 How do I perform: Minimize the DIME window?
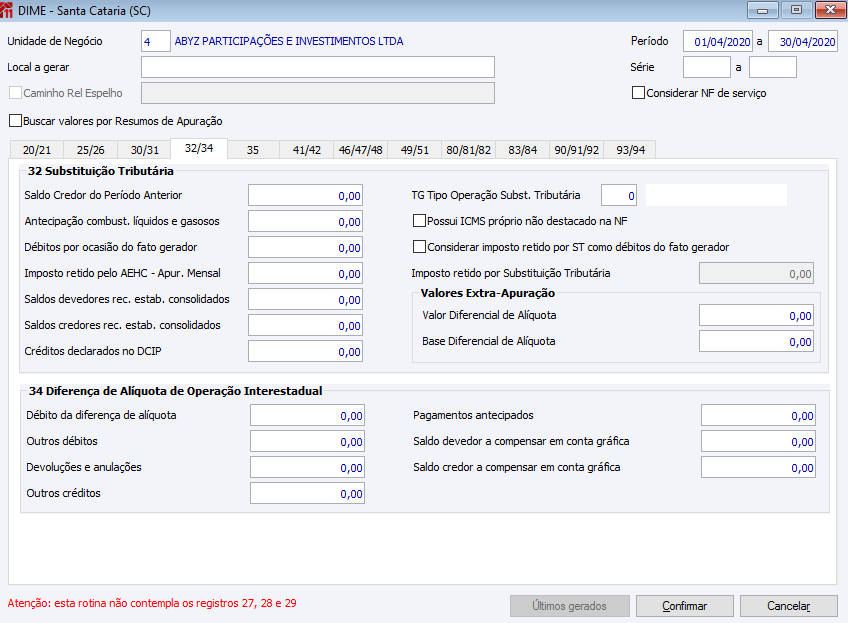pos(763,10)
